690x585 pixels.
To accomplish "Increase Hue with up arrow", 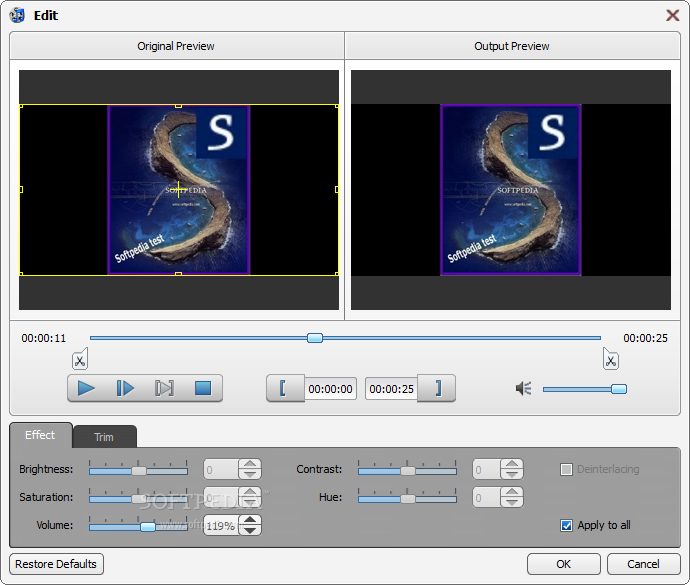I will pos(512,492).
